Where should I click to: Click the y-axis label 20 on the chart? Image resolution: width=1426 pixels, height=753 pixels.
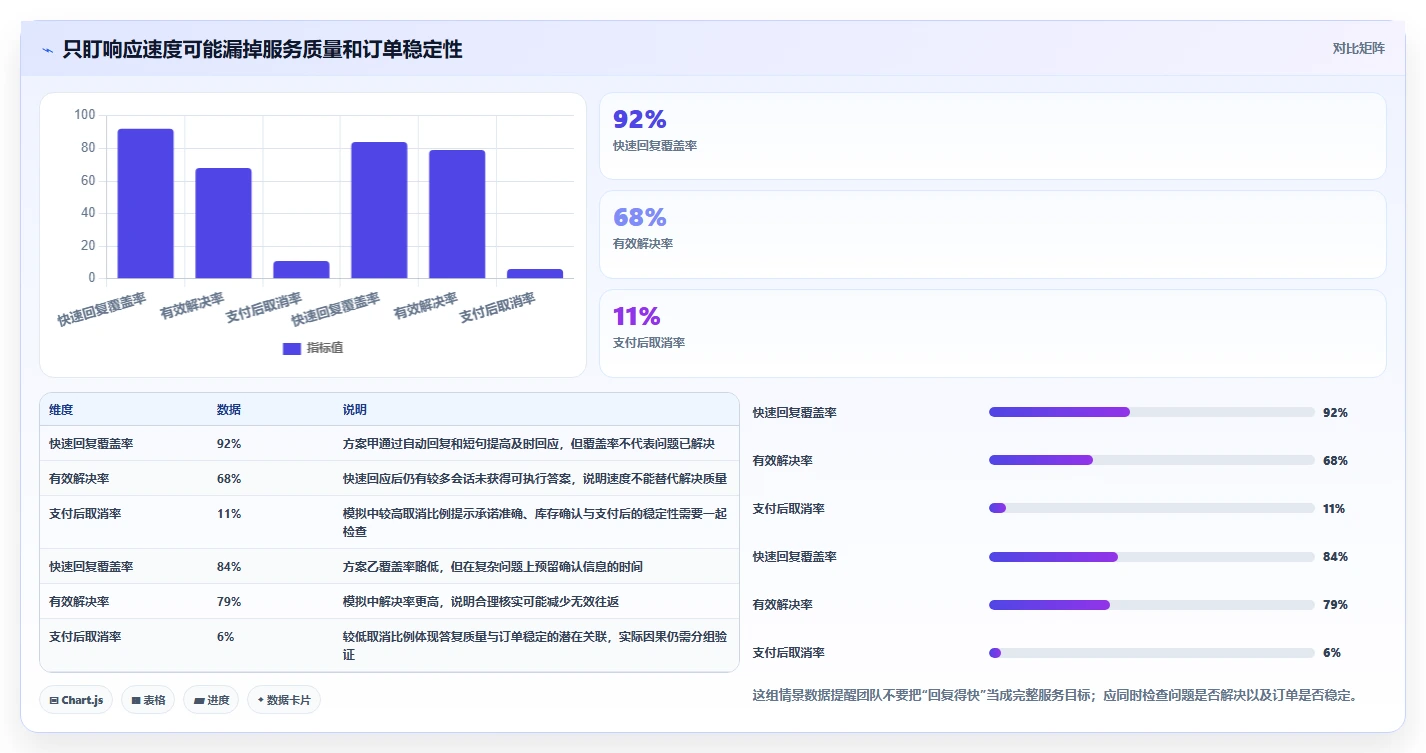pos(88,245)
